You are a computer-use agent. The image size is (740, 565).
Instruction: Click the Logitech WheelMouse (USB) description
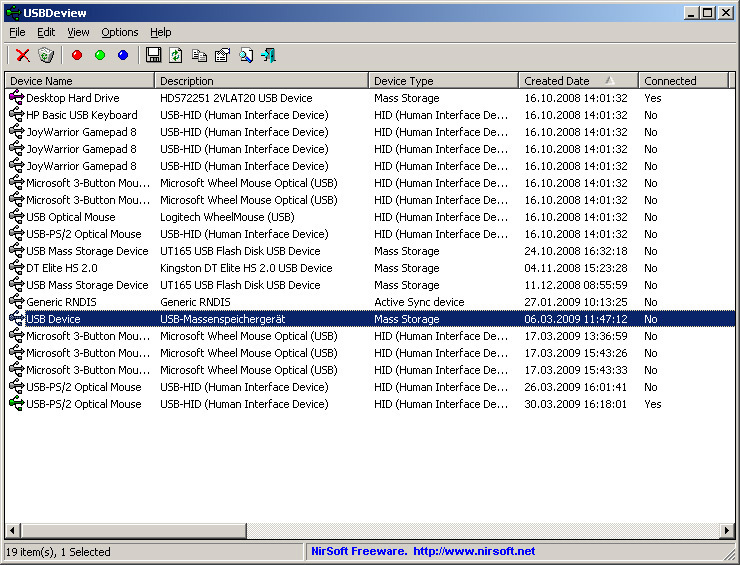tap(227, 217)
